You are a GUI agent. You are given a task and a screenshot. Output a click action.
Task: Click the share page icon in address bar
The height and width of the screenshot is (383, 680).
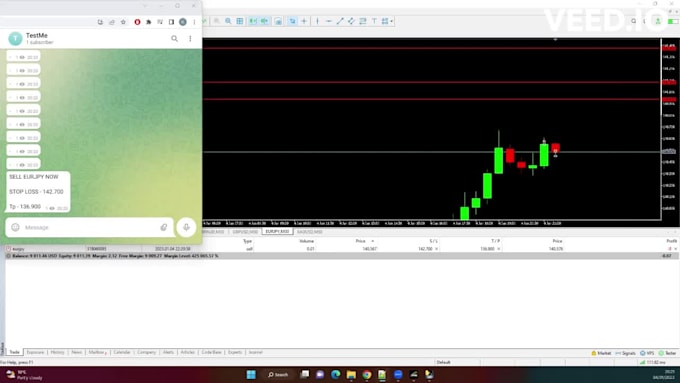click(x=112, y=22)
